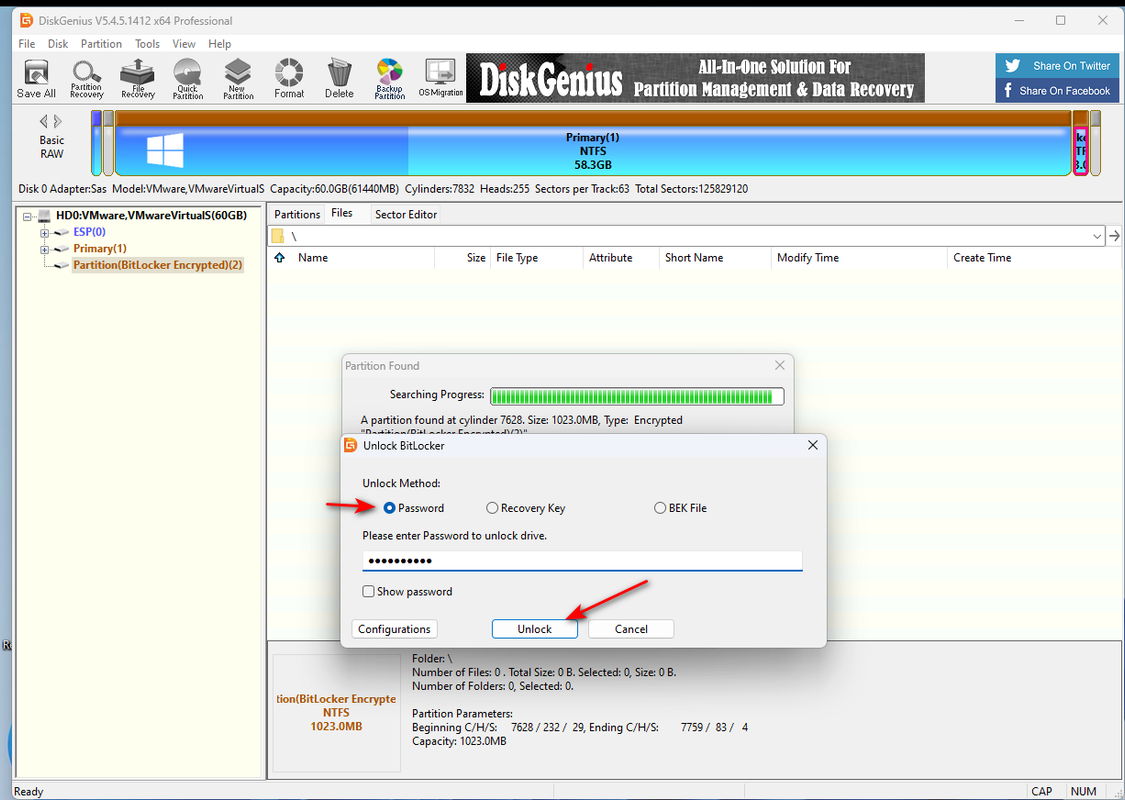The height and width of the screenshot is (800, 1125).
Task: Select the small ESP block in disk map
Action: click(96, 143)
